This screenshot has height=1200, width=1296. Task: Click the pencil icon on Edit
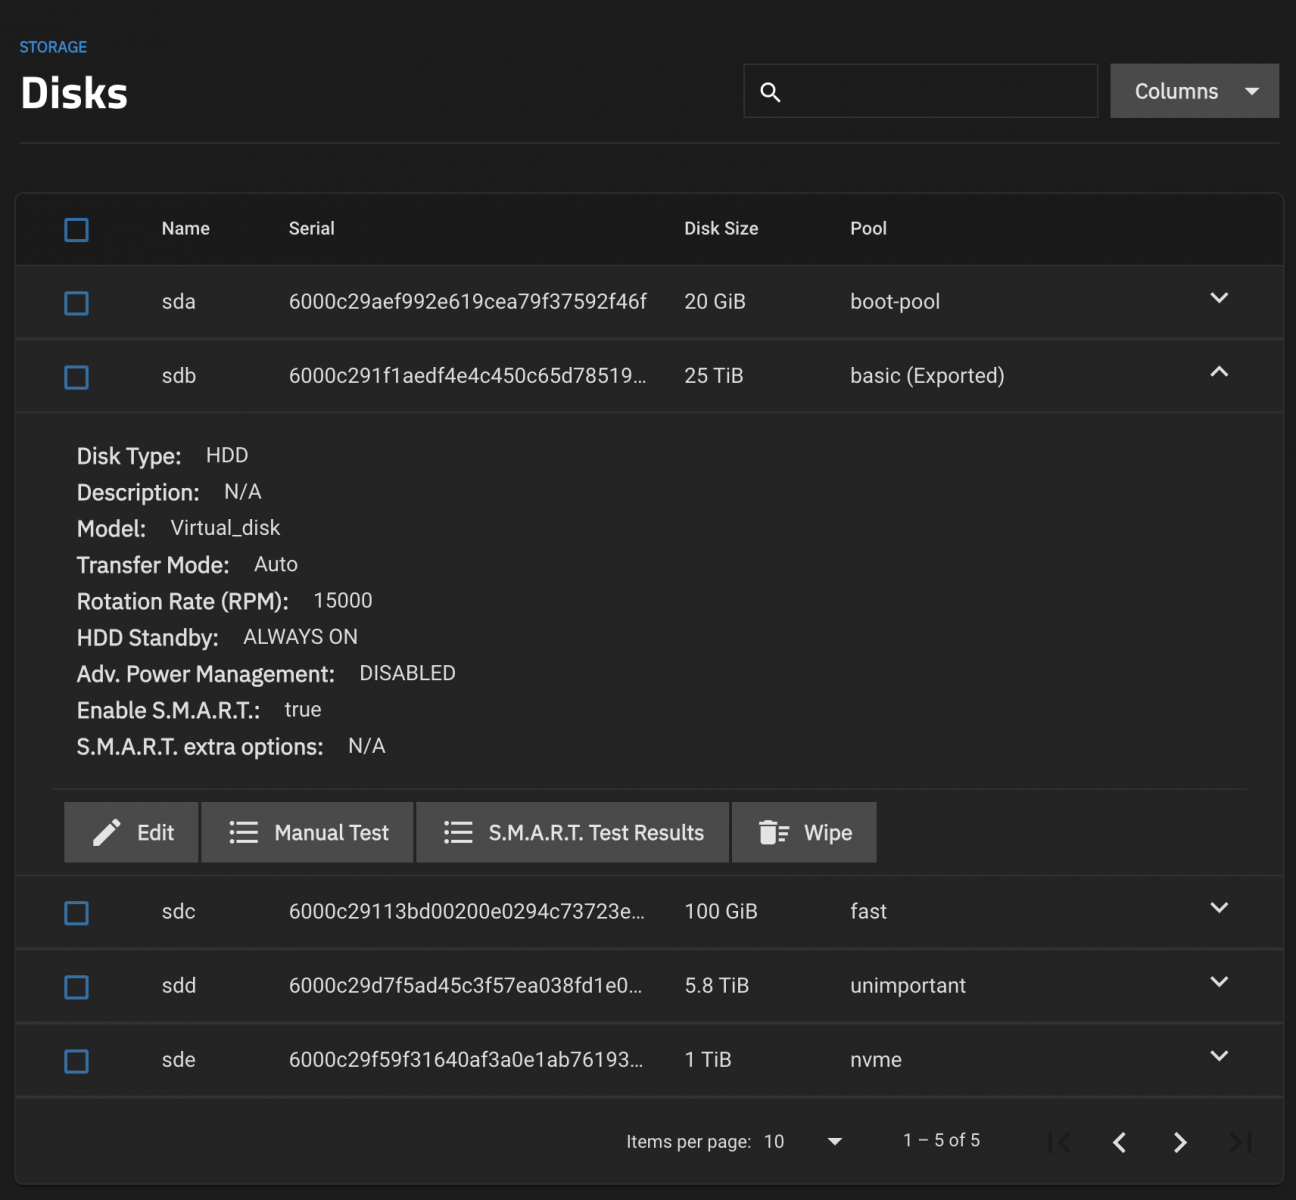pos(107,833)
